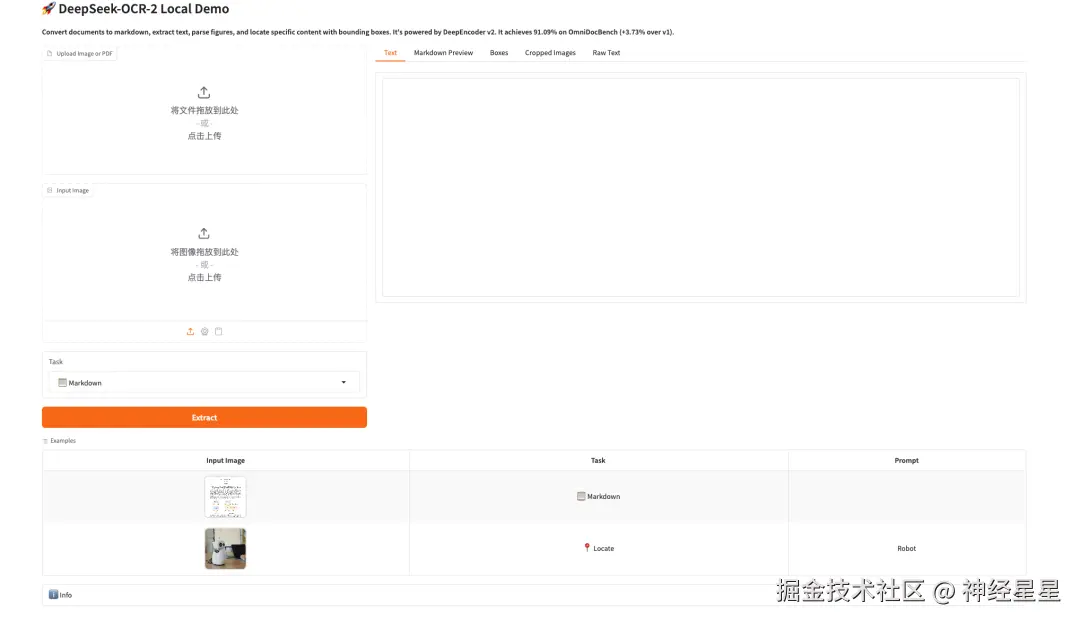
Task: Click the red pin icon beside Locate
Action: tap(587, 547)
